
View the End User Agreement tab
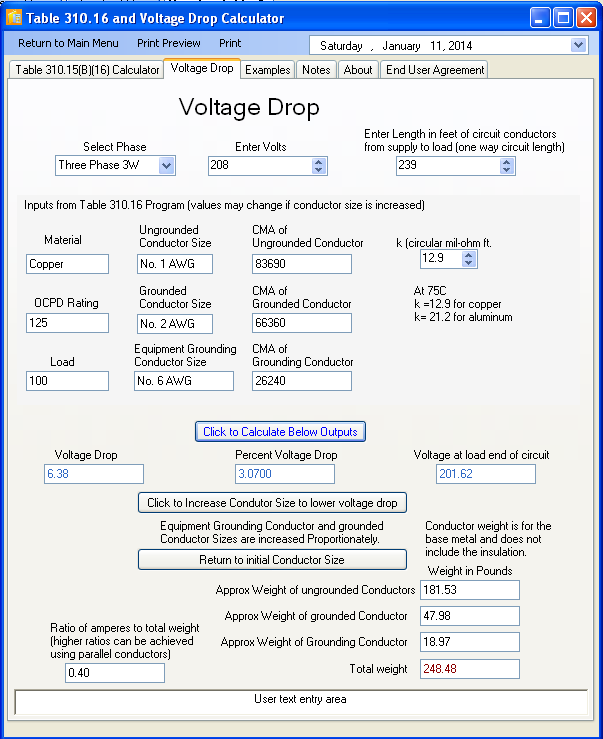(435, 70)
